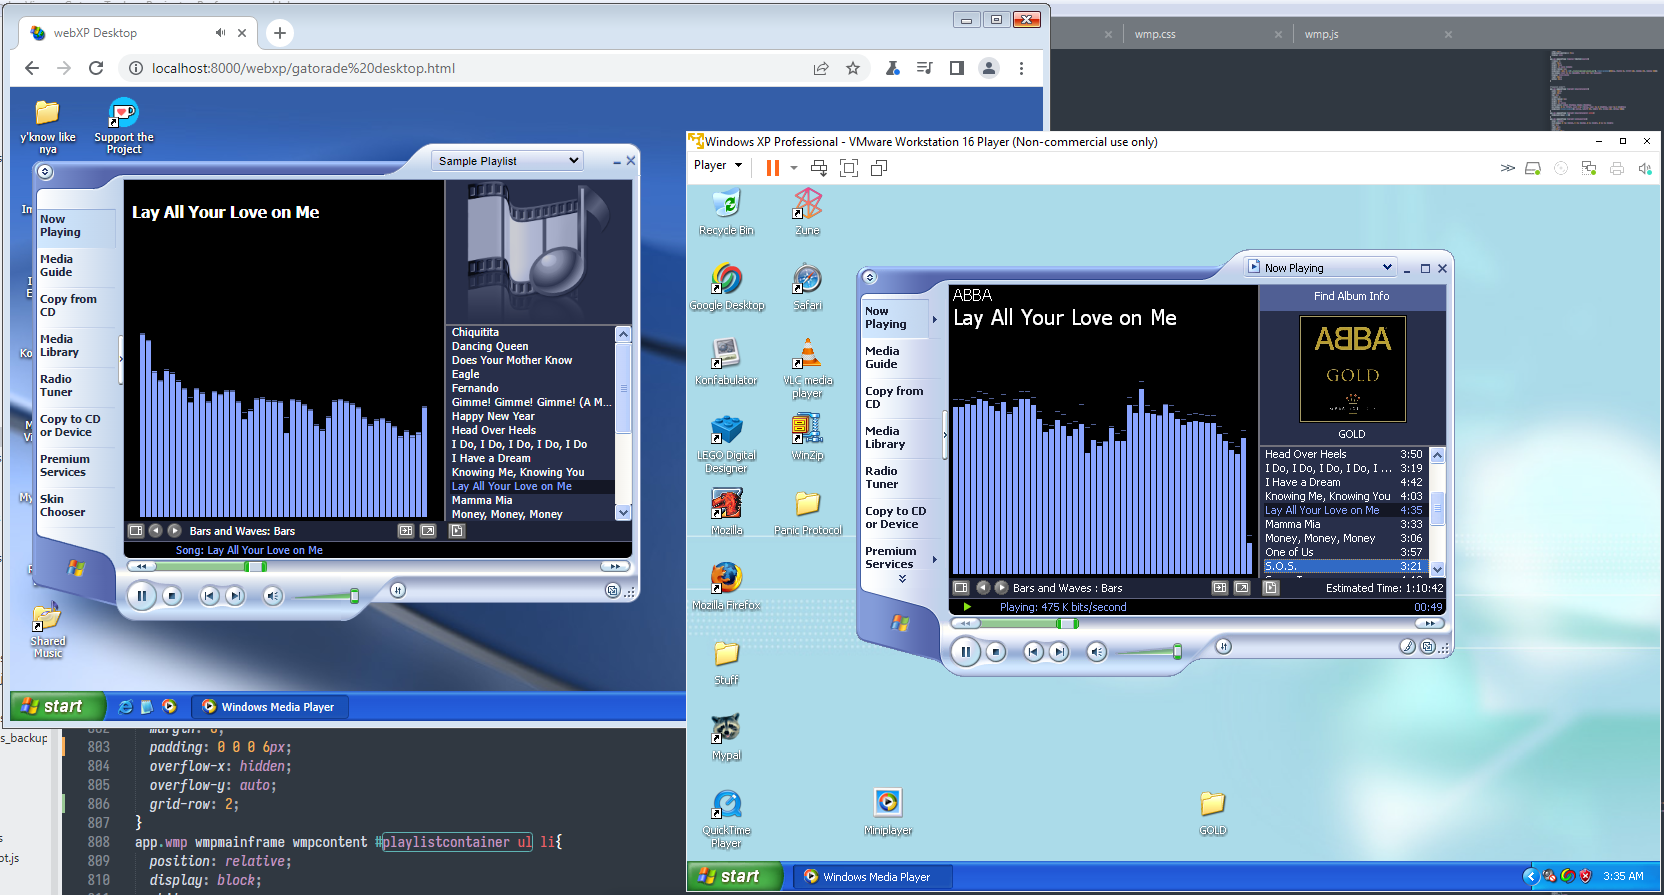Viewport: 1664px width, 895px height.
Task: Pause playback in the VMware media player
Action: click(x=965, y=652)
